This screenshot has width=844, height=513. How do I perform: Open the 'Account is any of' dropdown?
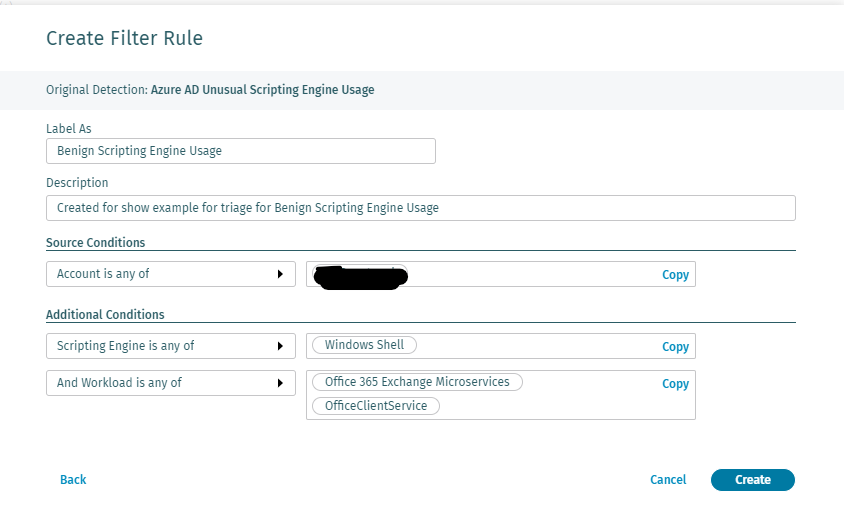point(171,274)
